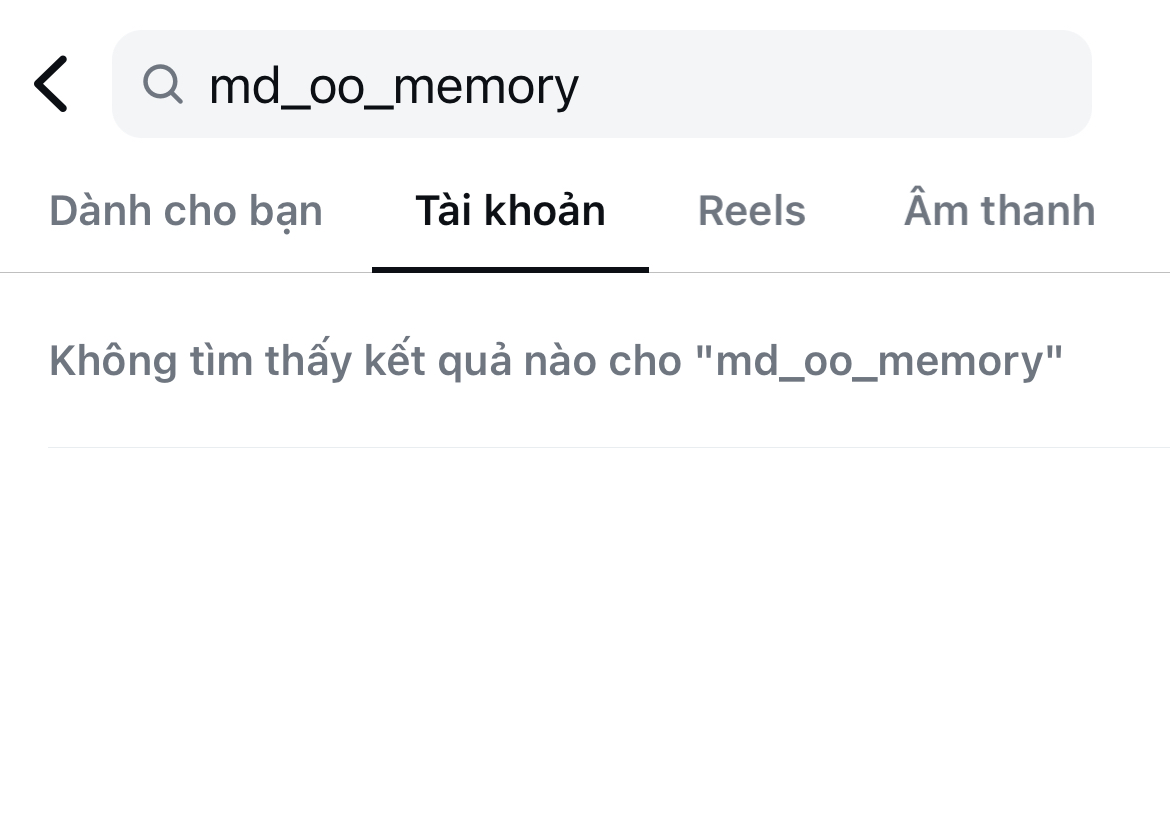
Task: Tap the search icon inside the search bar
Action: [x=163, y=84]
